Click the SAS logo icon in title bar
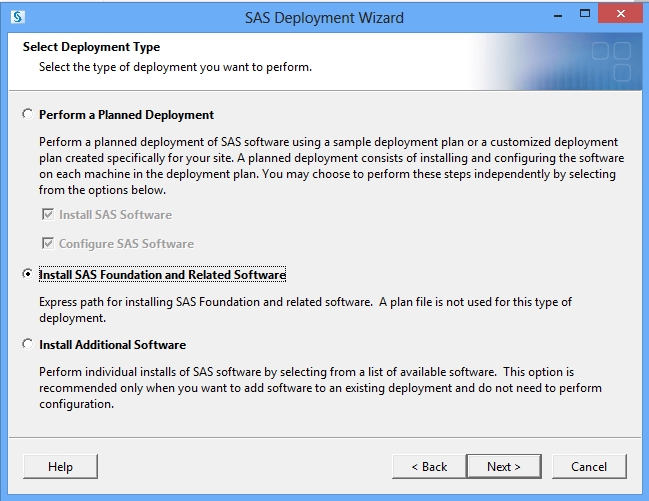 click(17, 17)
